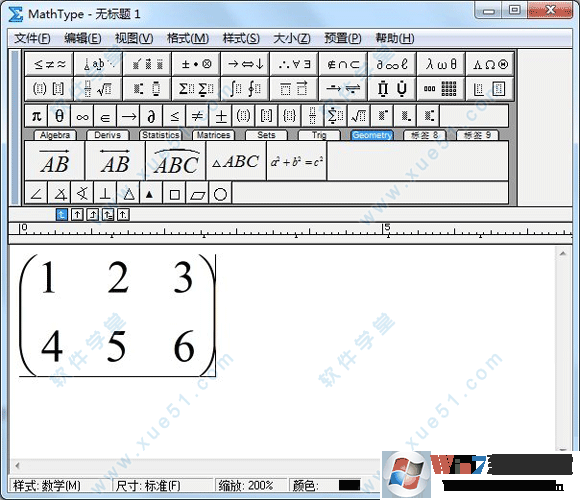Insert the partial derivative symbol

click(x=151, y=116)
